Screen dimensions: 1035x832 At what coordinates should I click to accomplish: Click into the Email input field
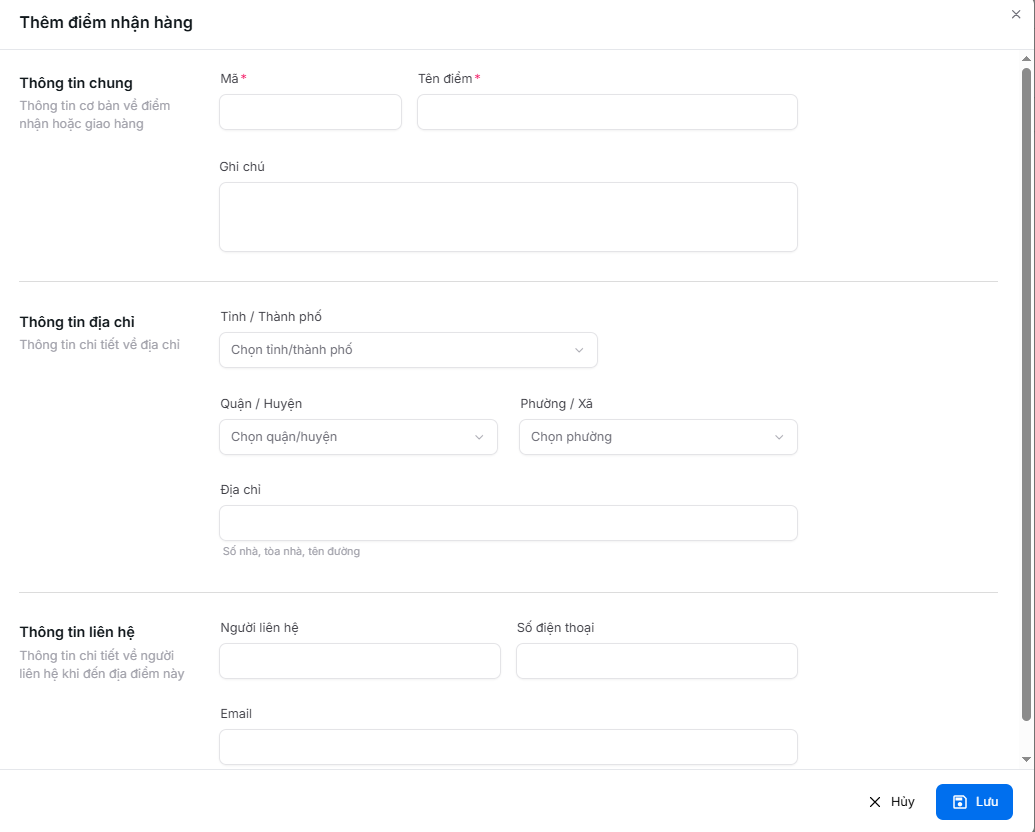tap(508, 747)
